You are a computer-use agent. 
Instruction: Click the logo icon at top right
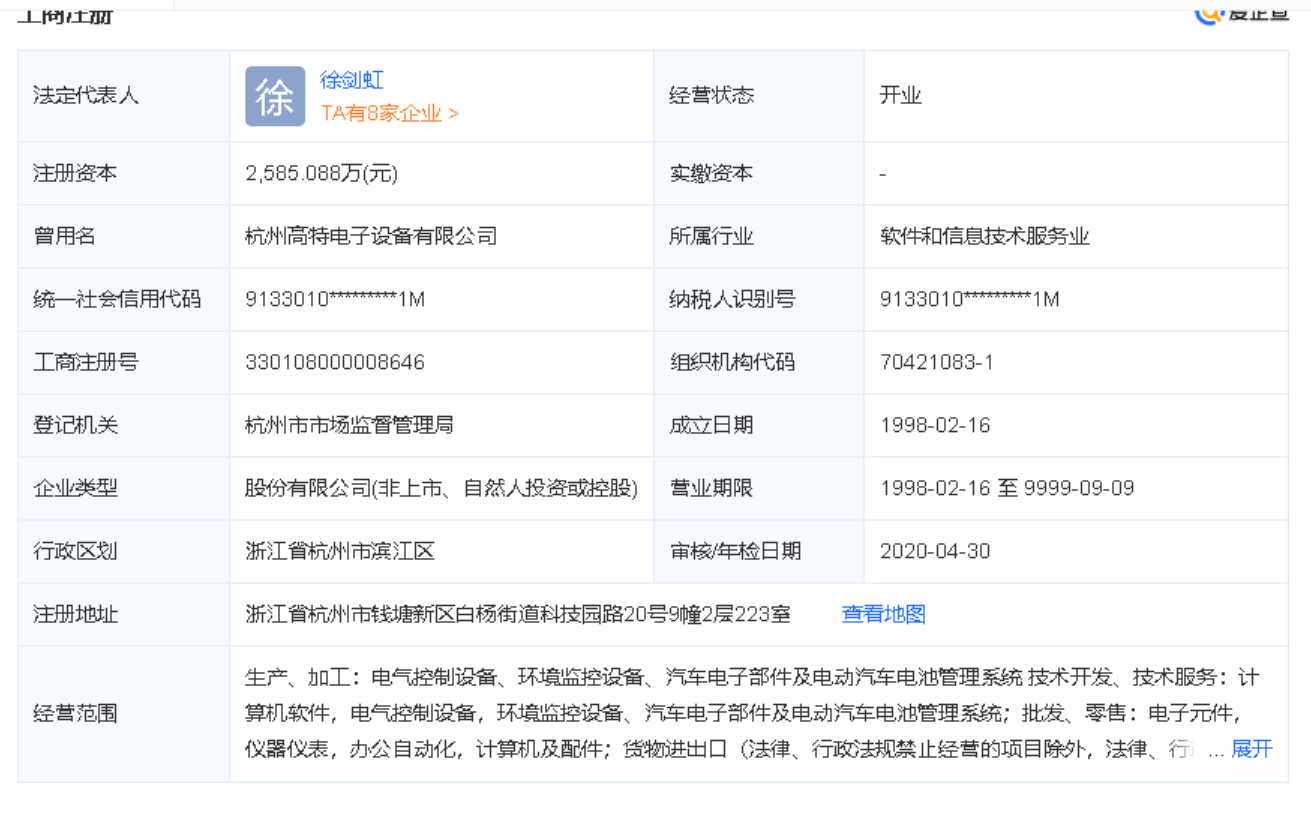1211,12
